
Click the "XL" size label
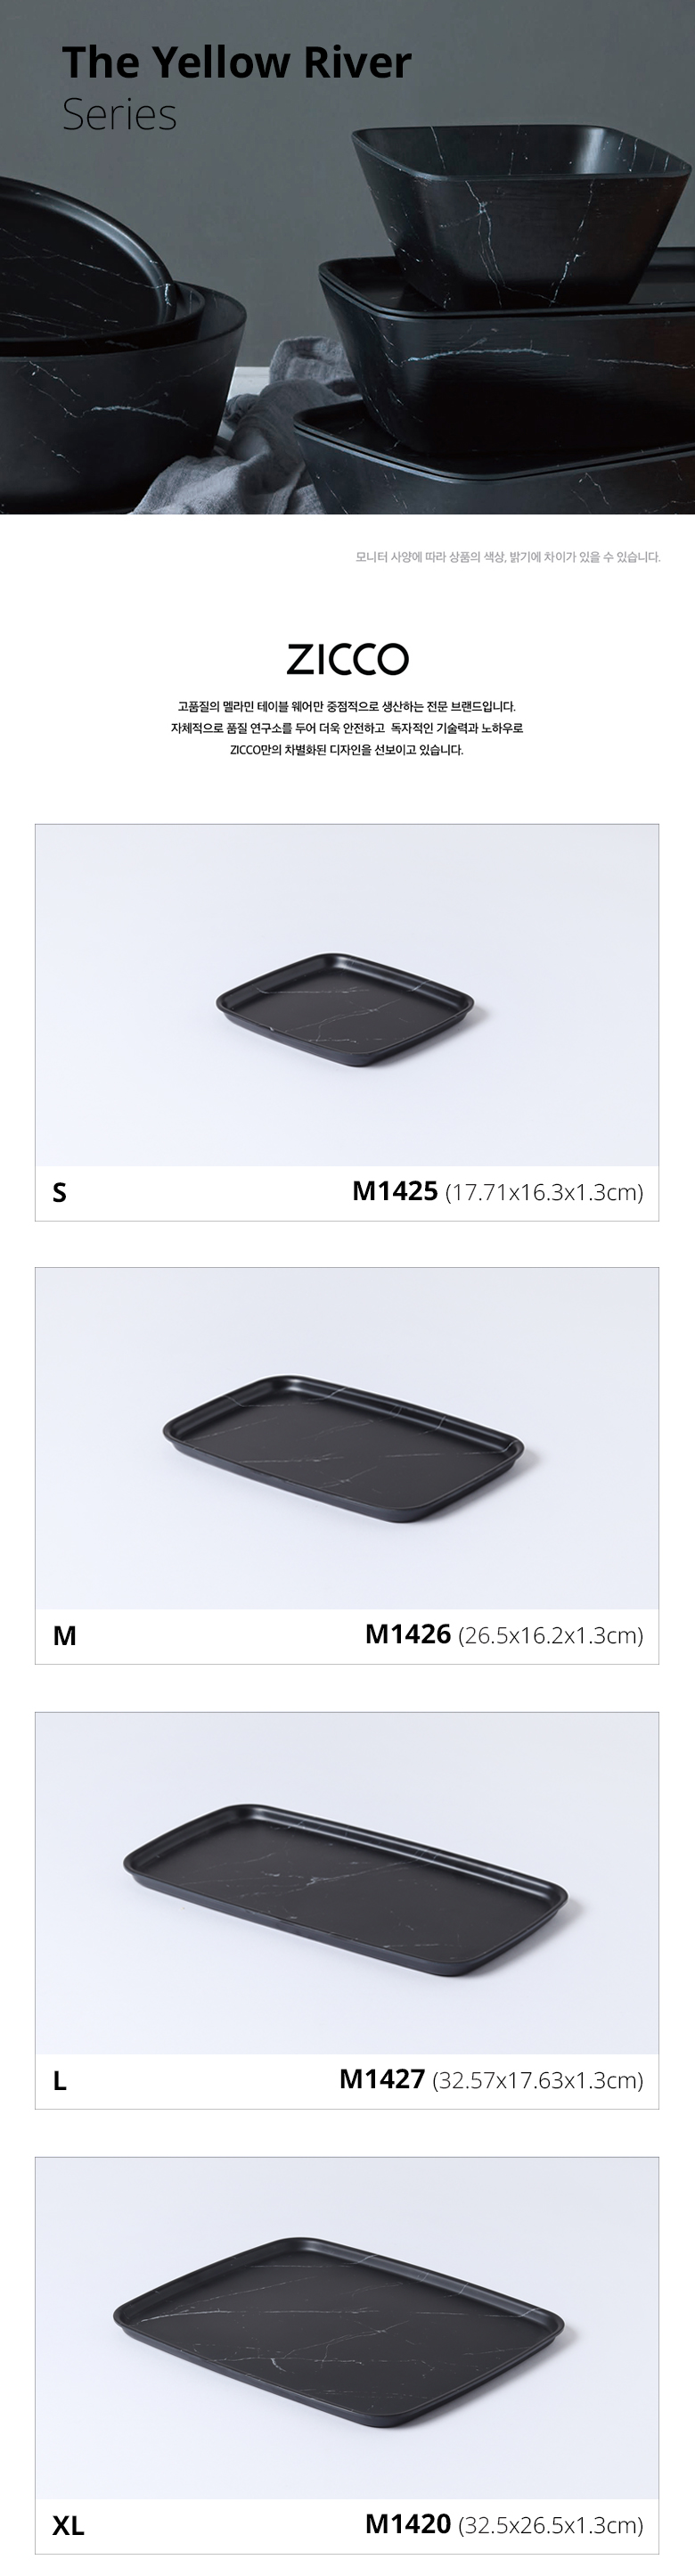pos(68,2527)
